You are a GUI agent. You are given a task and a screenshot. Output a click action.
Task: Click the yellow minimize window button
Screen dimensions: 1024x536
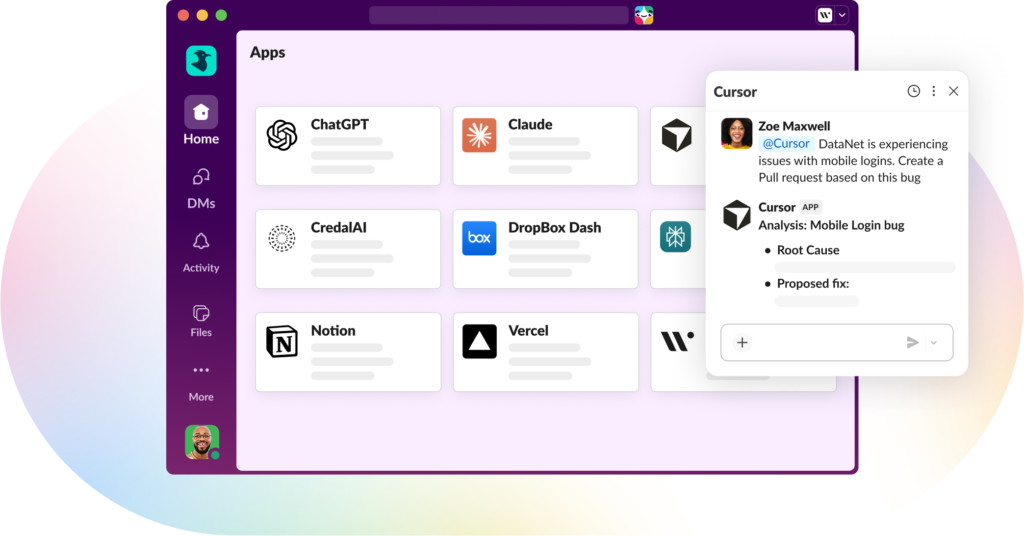(x=202, y=15)
